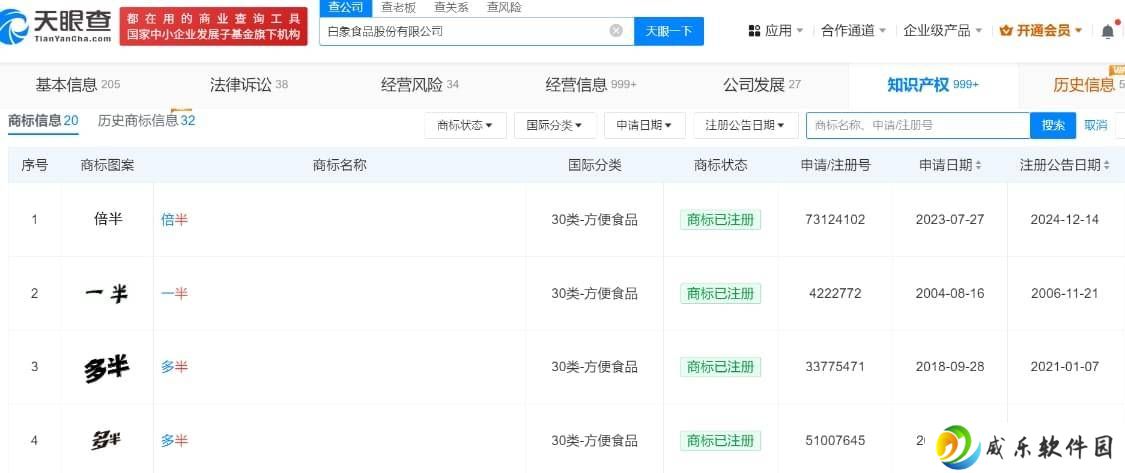1125x473 pixels.
Task: Open the 知识产权 section tab
Action: [x=933, y=85]
